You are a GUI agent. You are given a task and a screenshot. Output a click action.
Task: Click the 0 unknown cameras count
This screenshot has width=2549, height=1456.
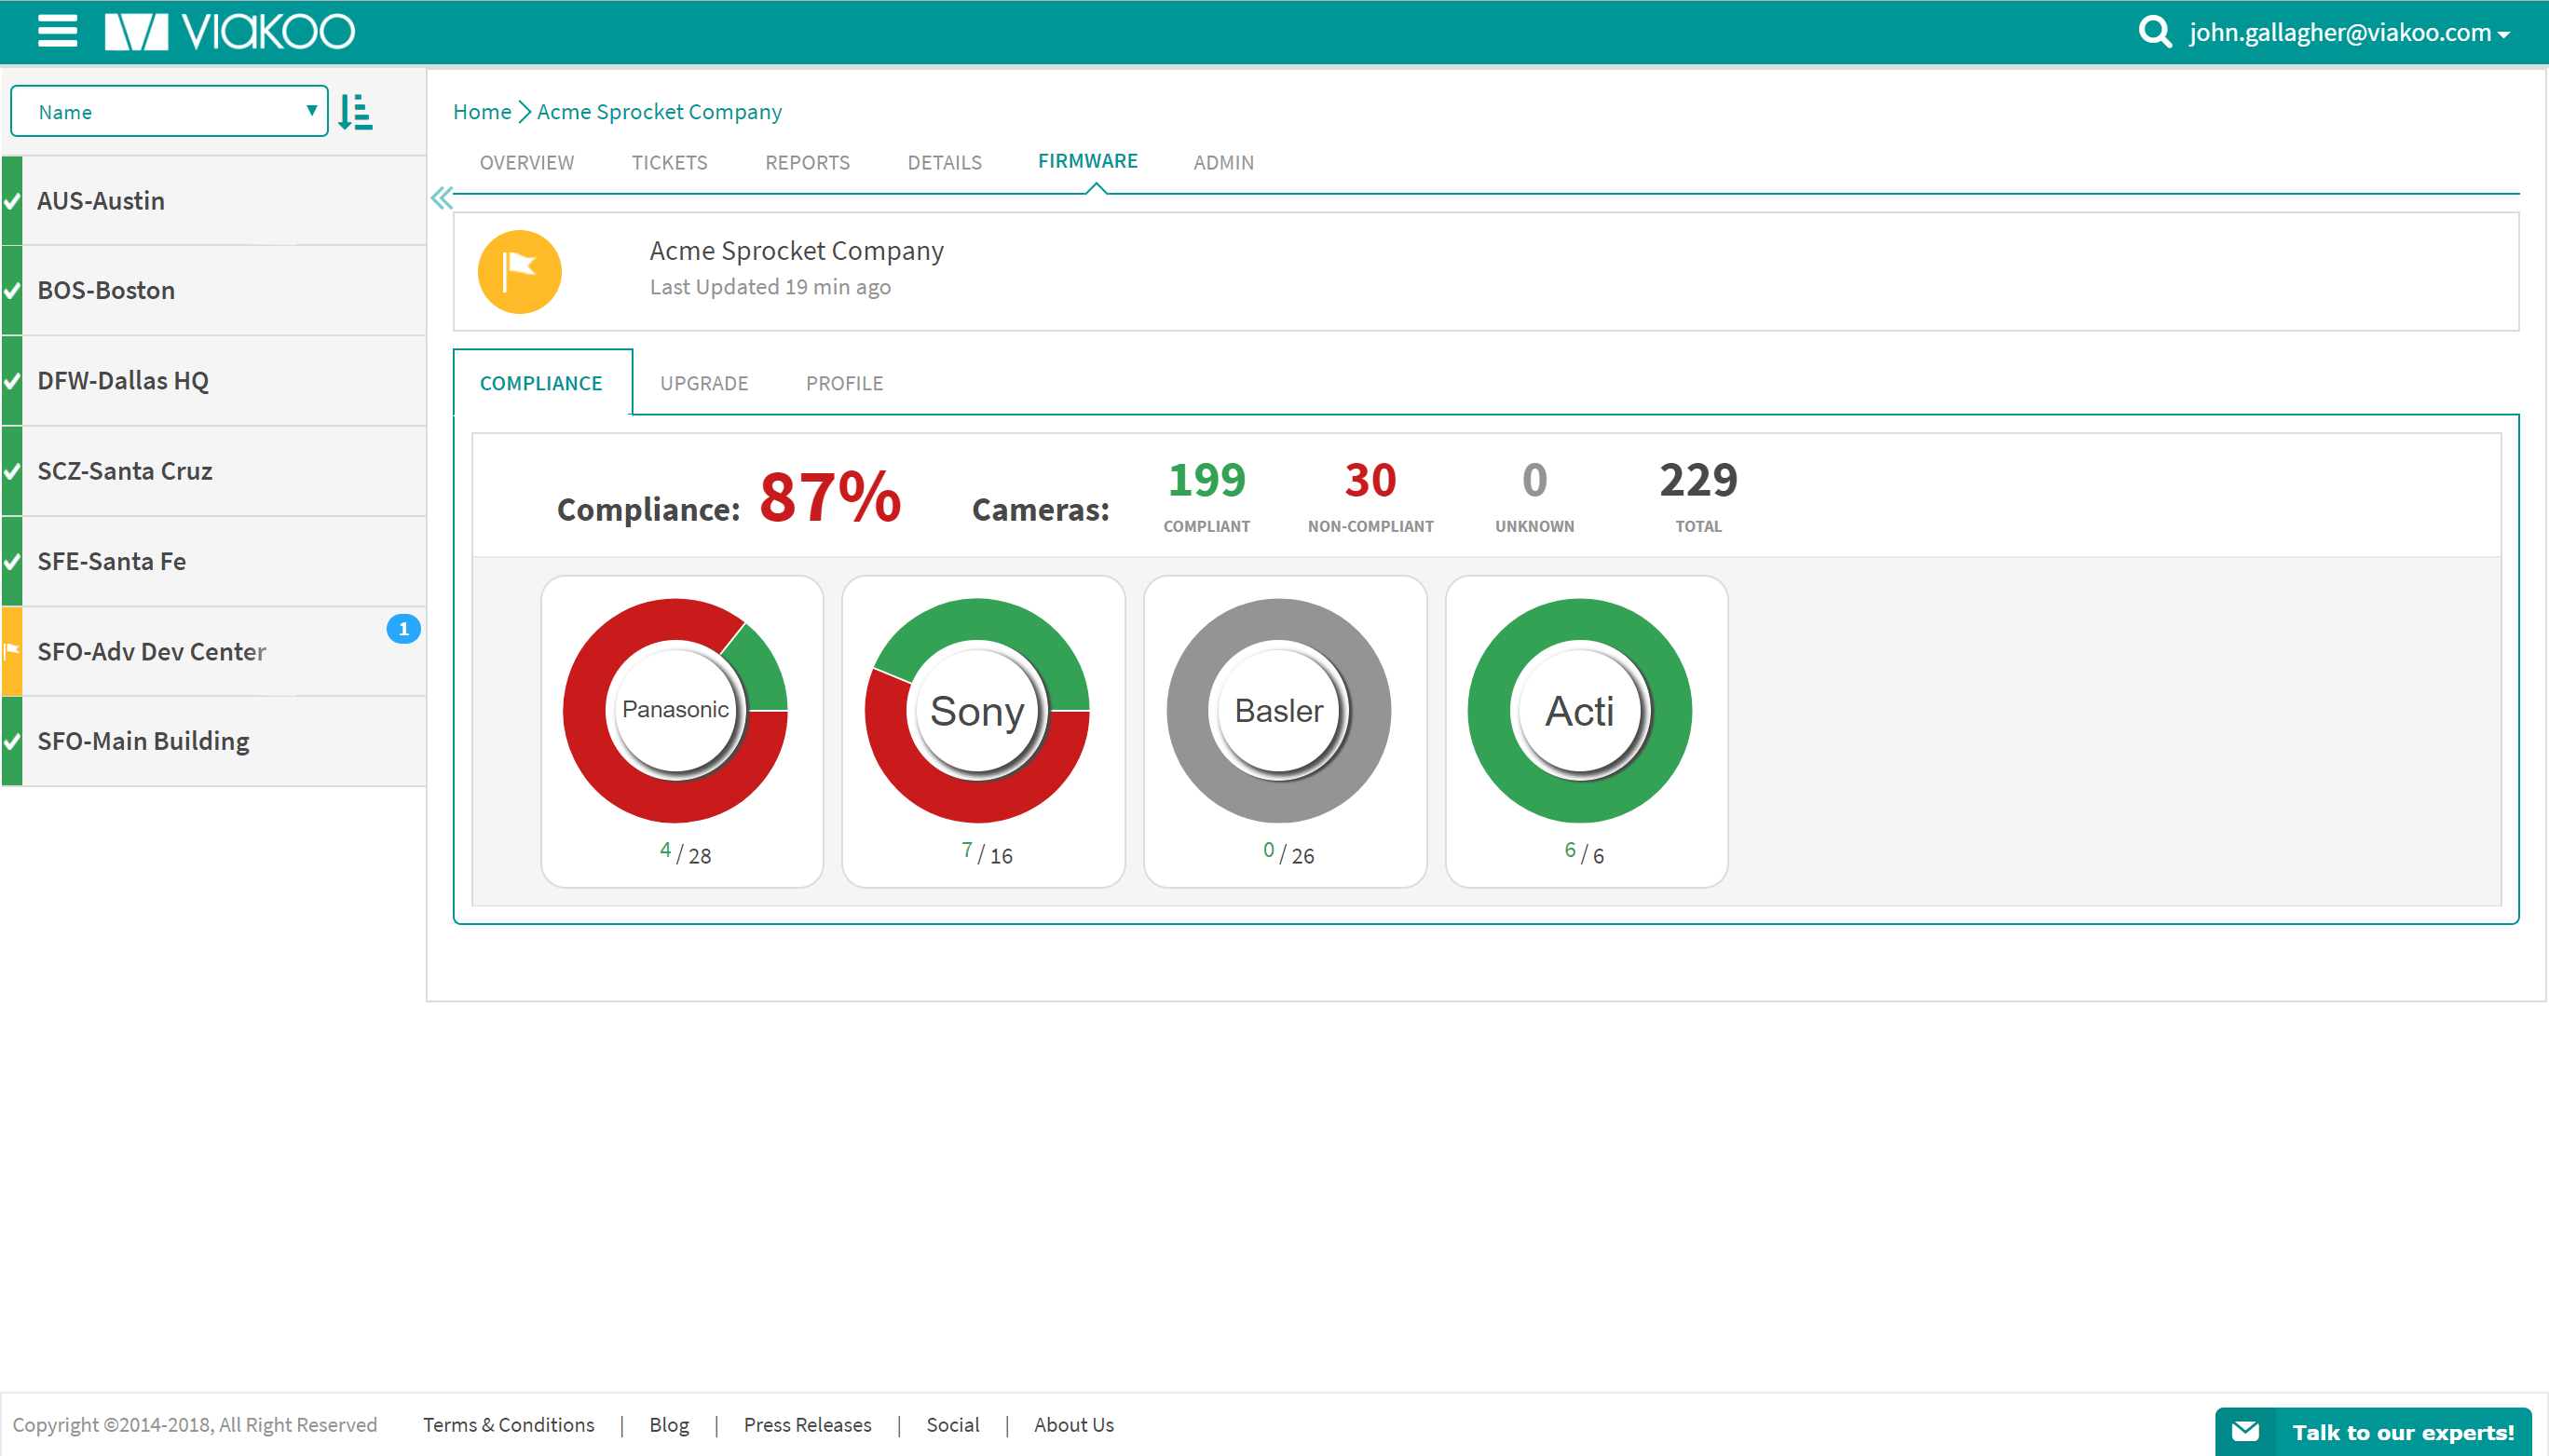coord(1534,481)
